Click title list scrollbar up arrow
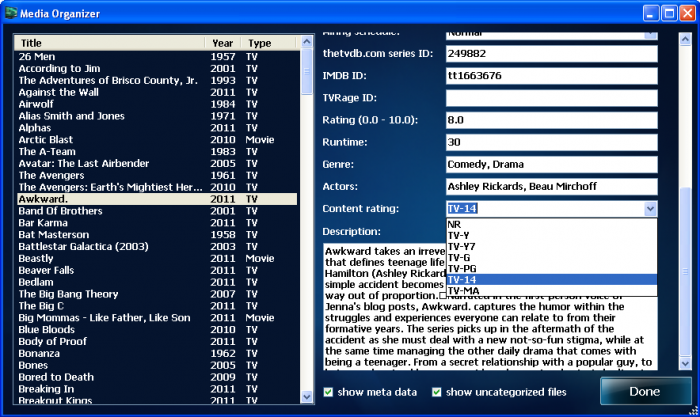The image size is (700, 417). click(x=307, y=42)
